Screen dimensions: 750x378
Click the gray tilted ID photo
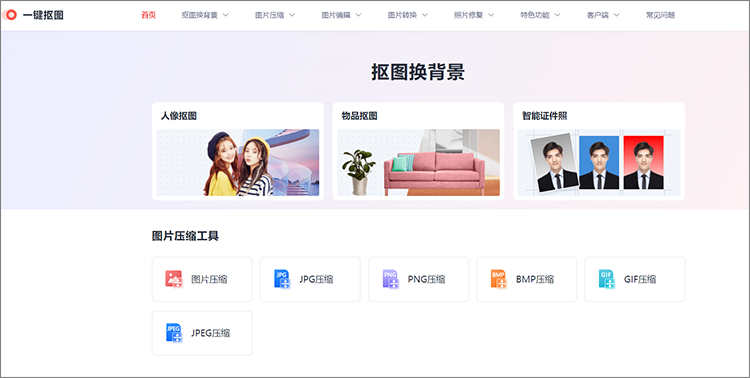tap(554, 163)
